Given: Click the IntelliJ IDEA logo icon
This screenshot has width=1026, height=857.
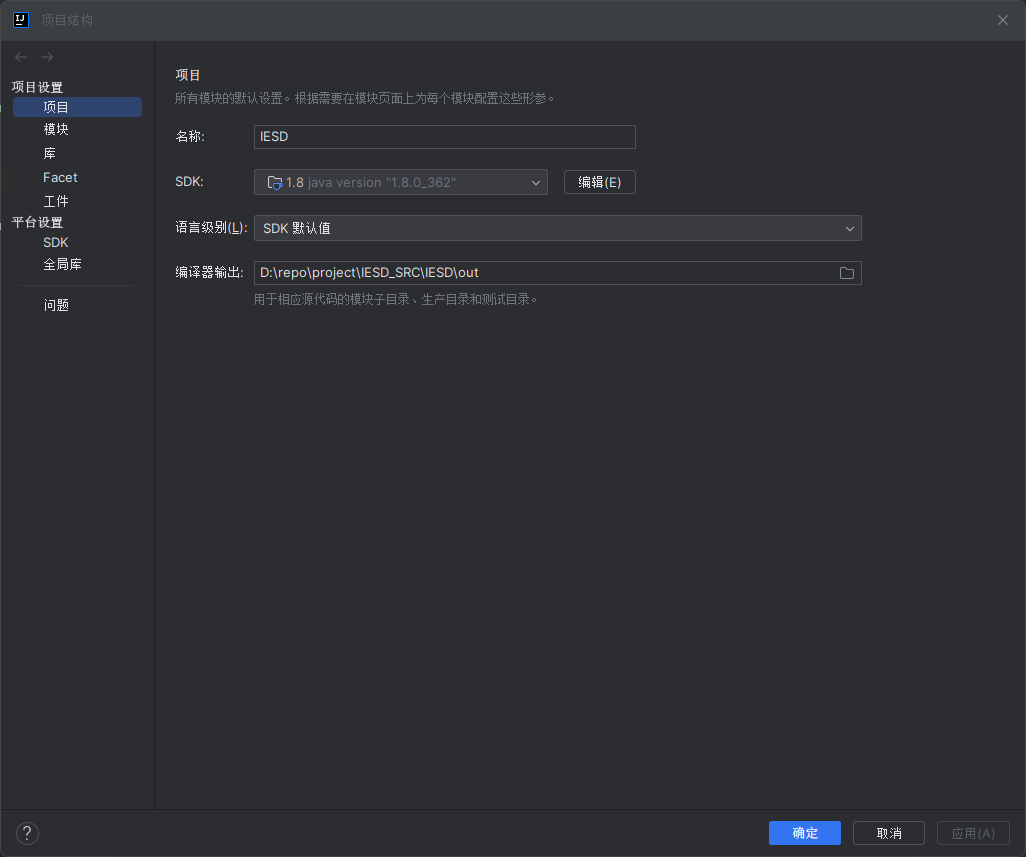Looking at the screenshot, I should click(21, 20).
